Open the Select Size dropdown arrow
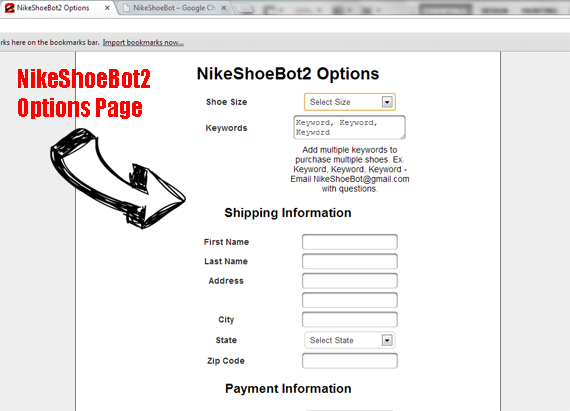 387,102
